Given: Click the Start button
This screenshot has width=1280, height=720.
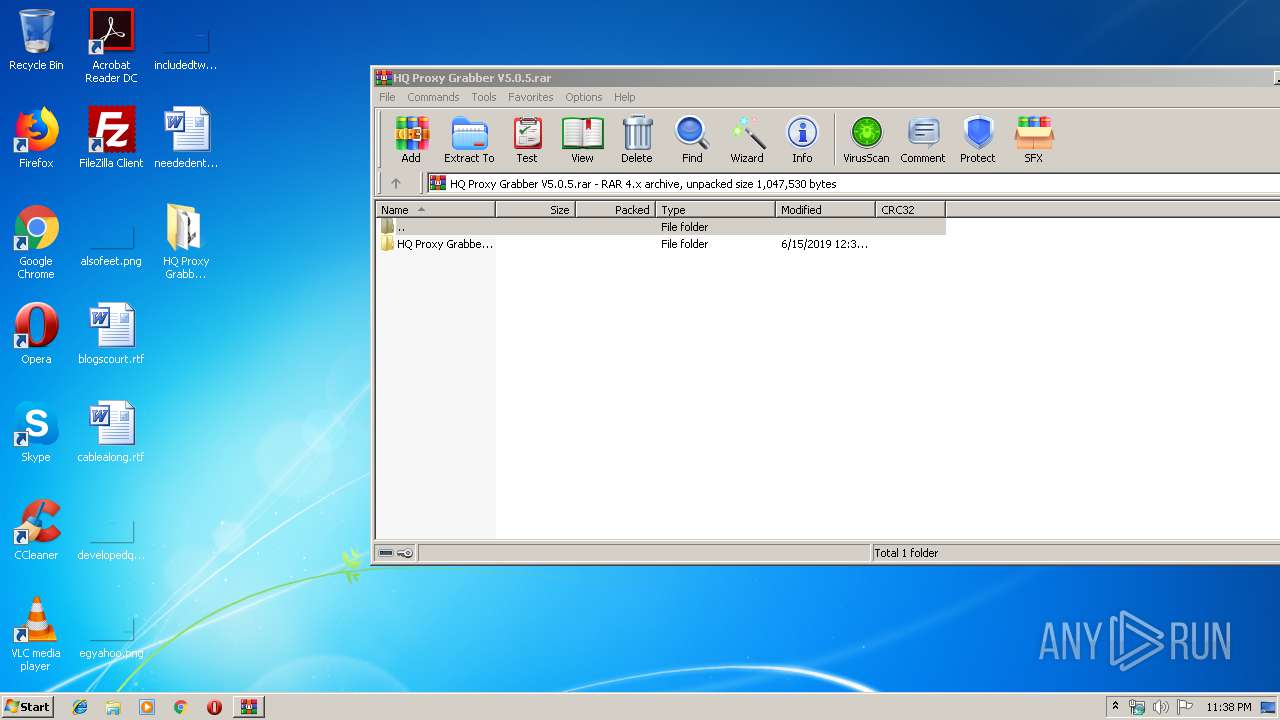Looking at the screenshot, I should pos(28,707).
